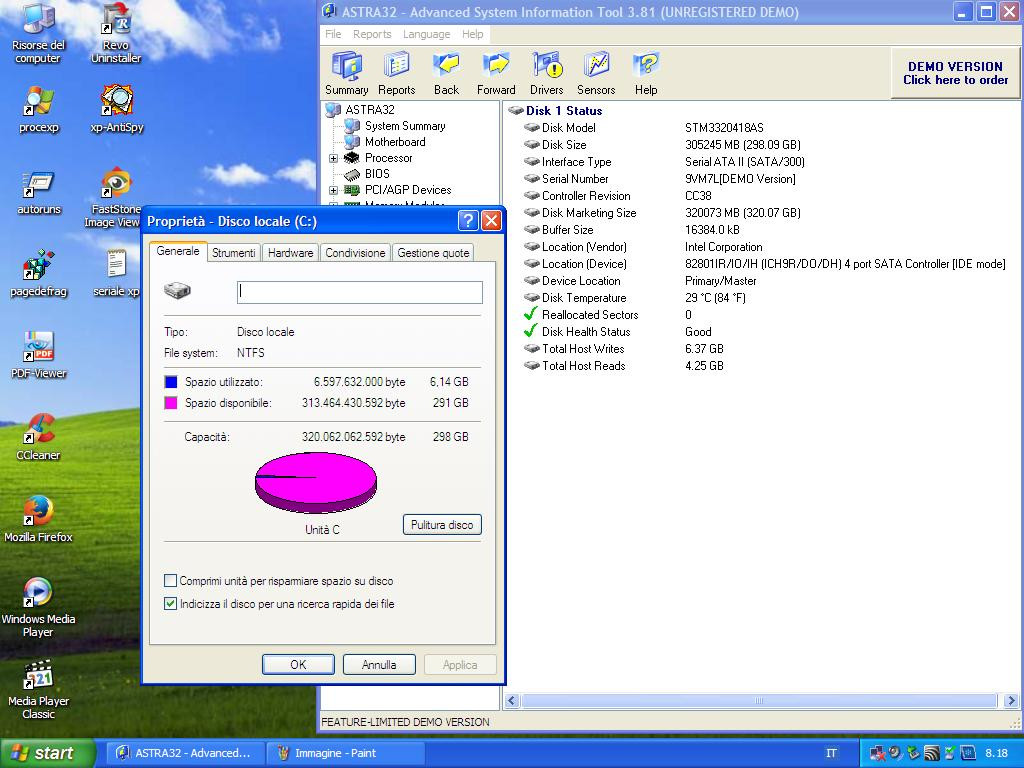Click the disk label text field
The width and height of the screenshot is (1024, 768).
[x=359, y=292]
